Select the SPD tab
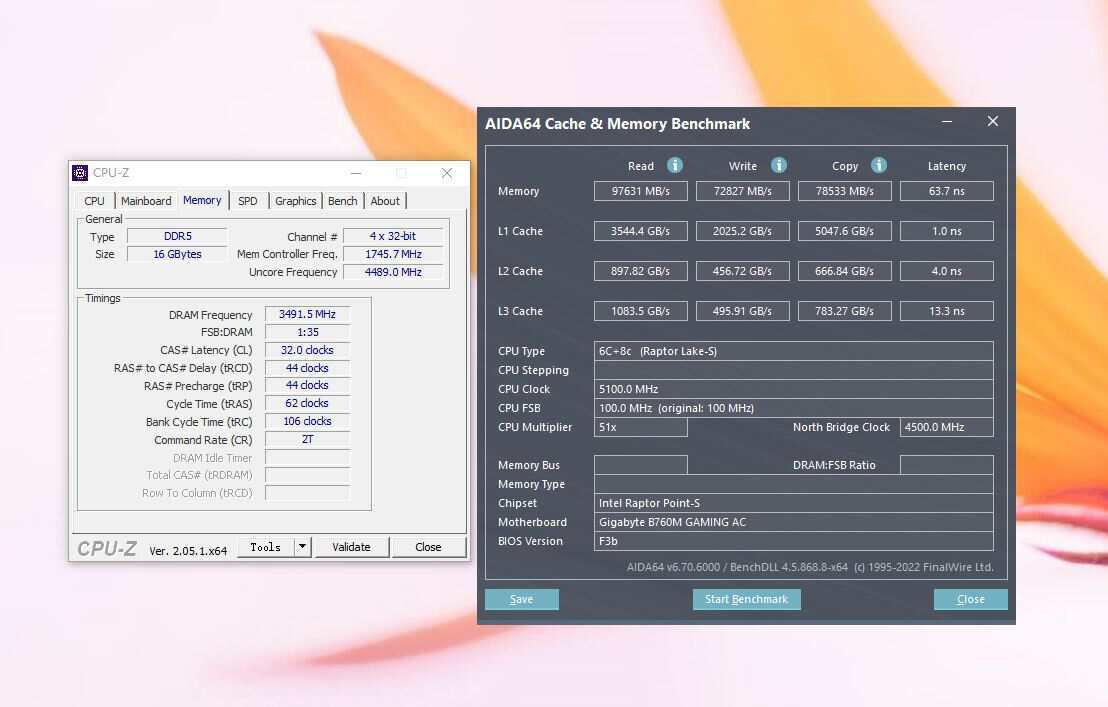Viewport: 1108px width, 707px height. (x=247, y=201)
